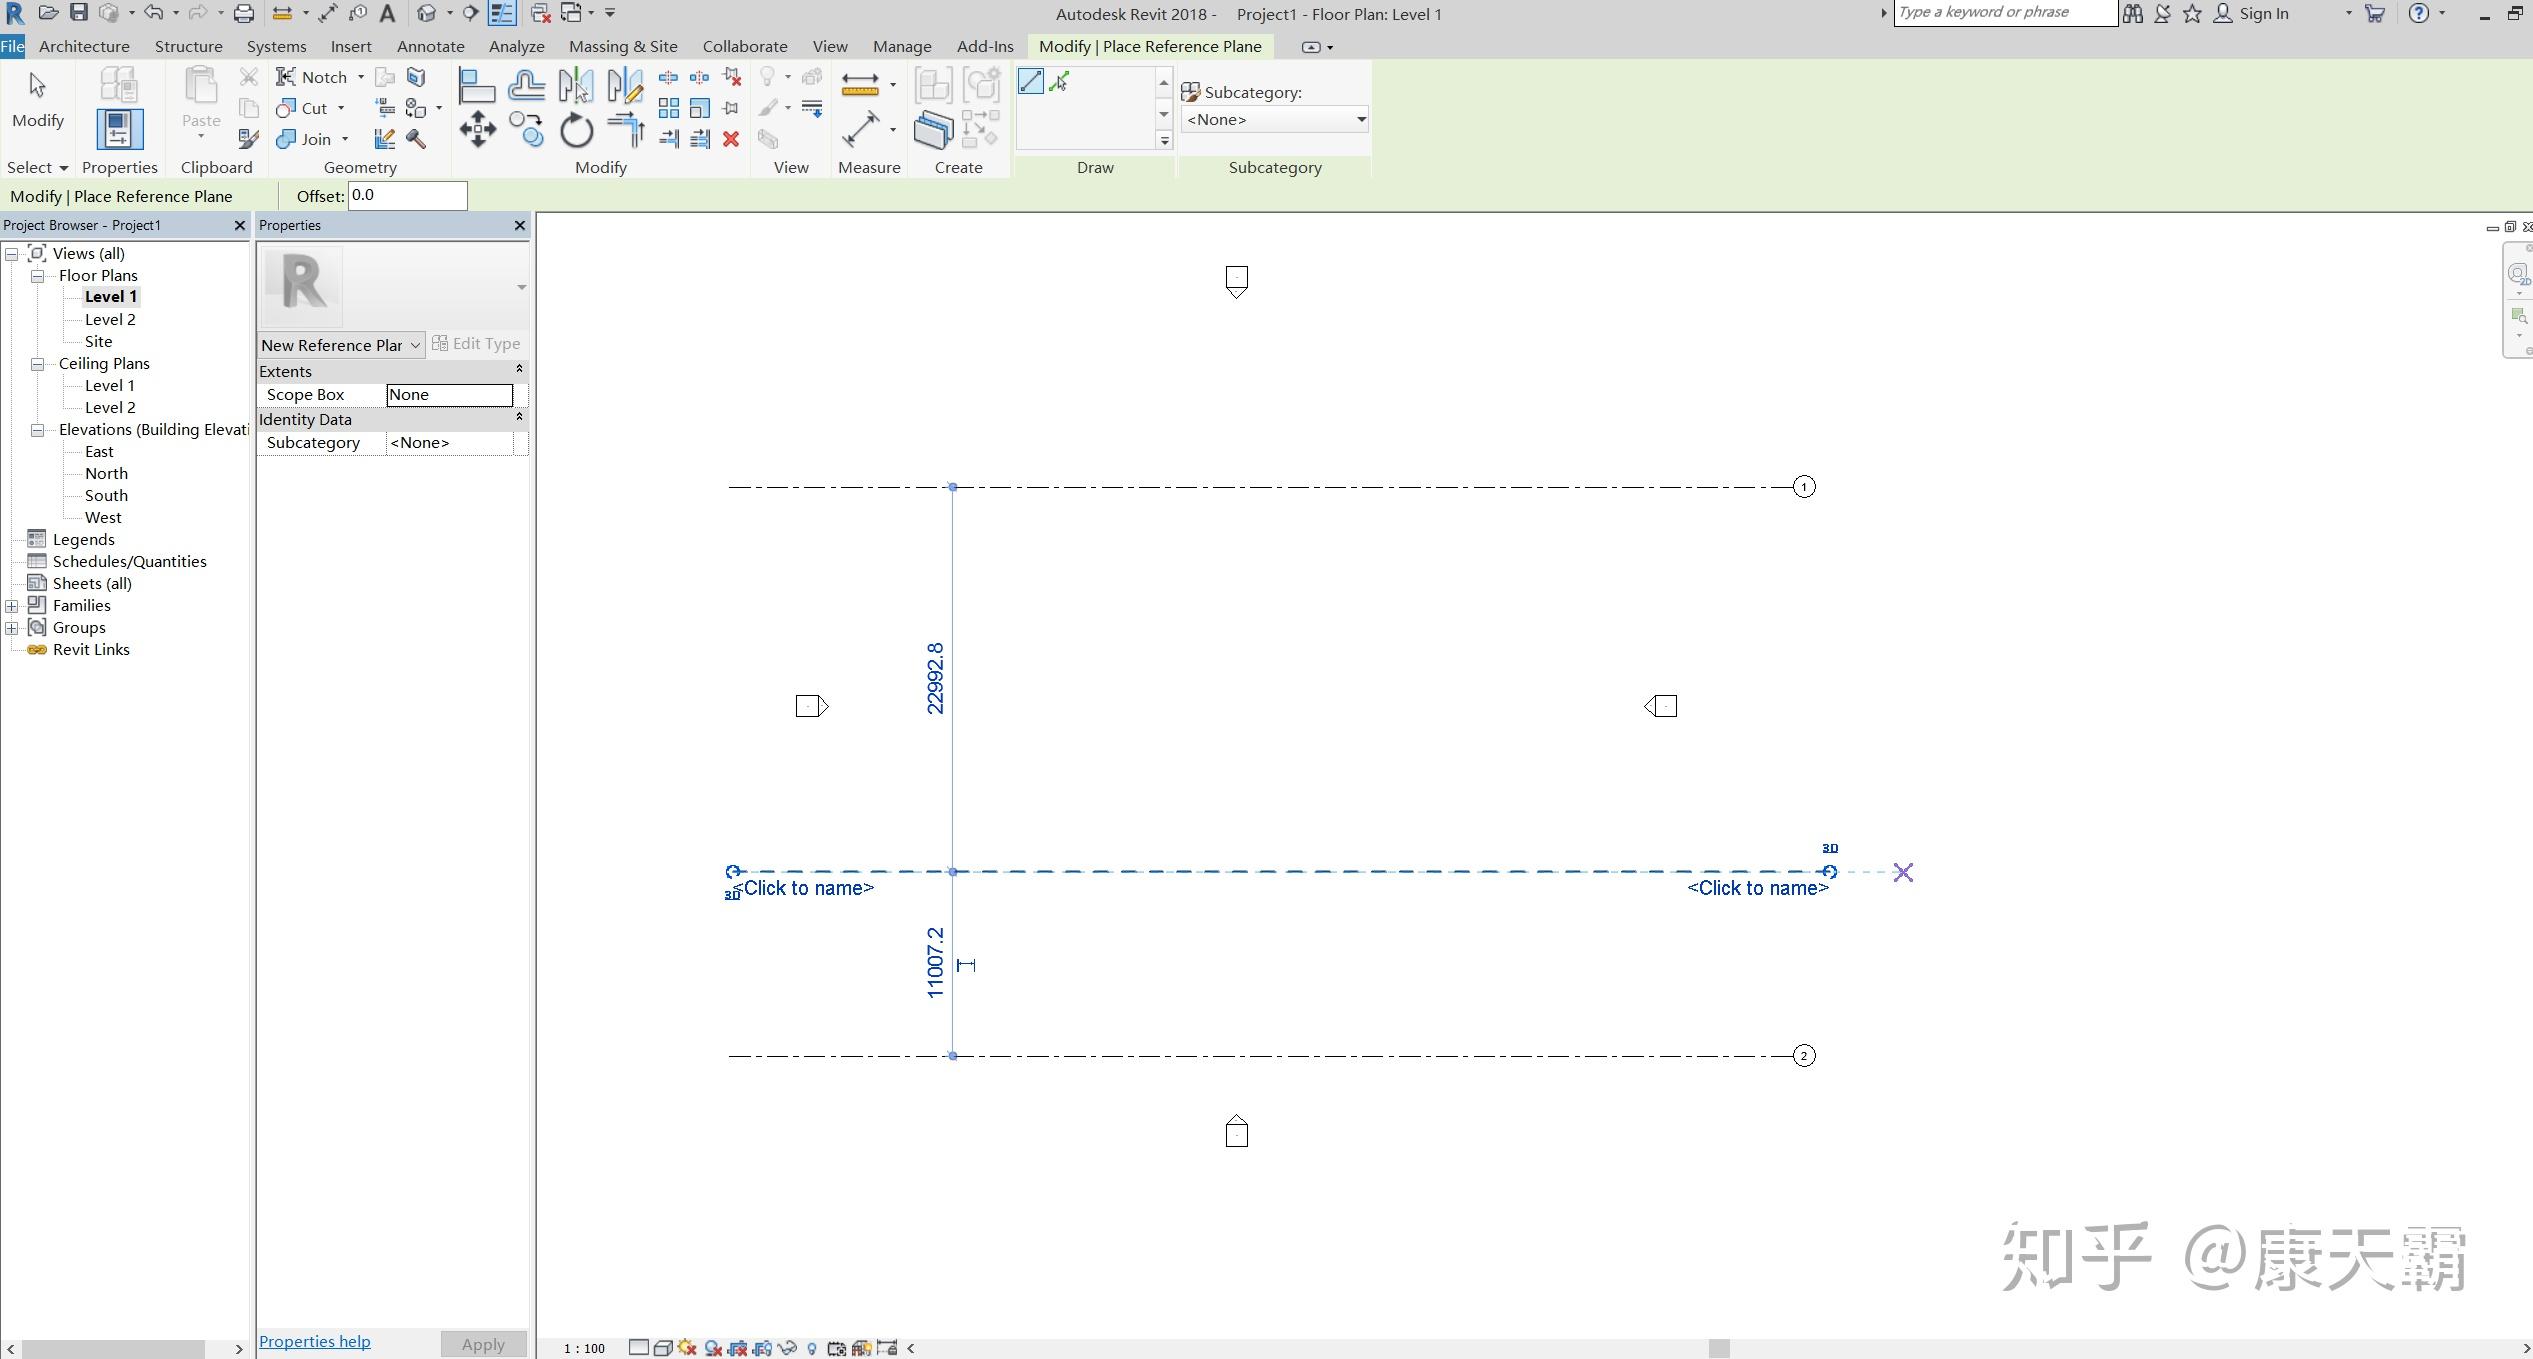Image resolution: width=2533 pixels, height=1359 pixels.
Task: Select the Align tool icon
Action: click(x=476, y=86)
